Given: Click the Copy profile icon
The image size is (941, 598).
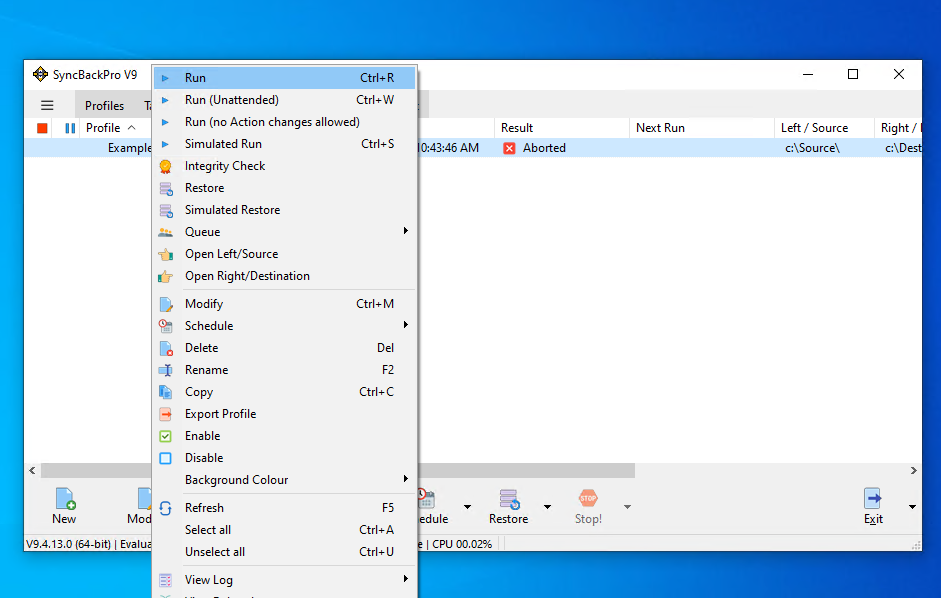Looking at the screenshot, I should tap(166, 392).
